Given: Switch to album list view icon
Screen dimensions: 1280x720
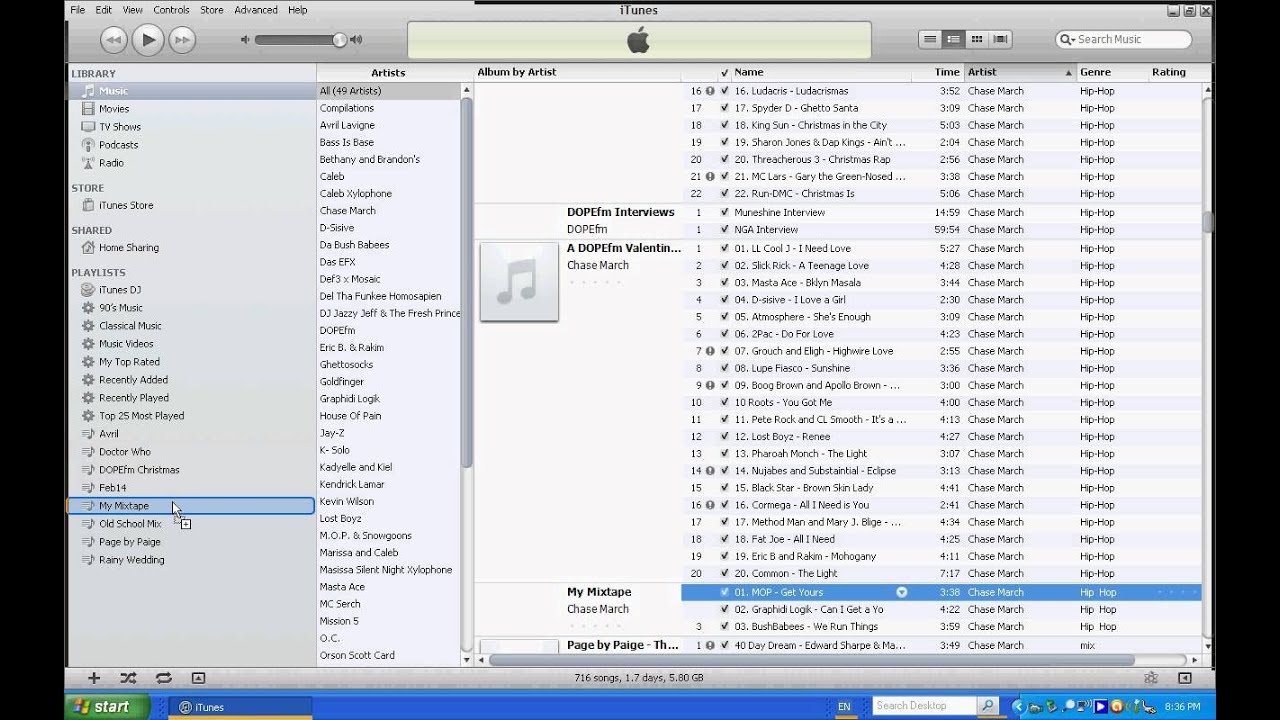Looking at the screenshot, I should coord(954,39).
